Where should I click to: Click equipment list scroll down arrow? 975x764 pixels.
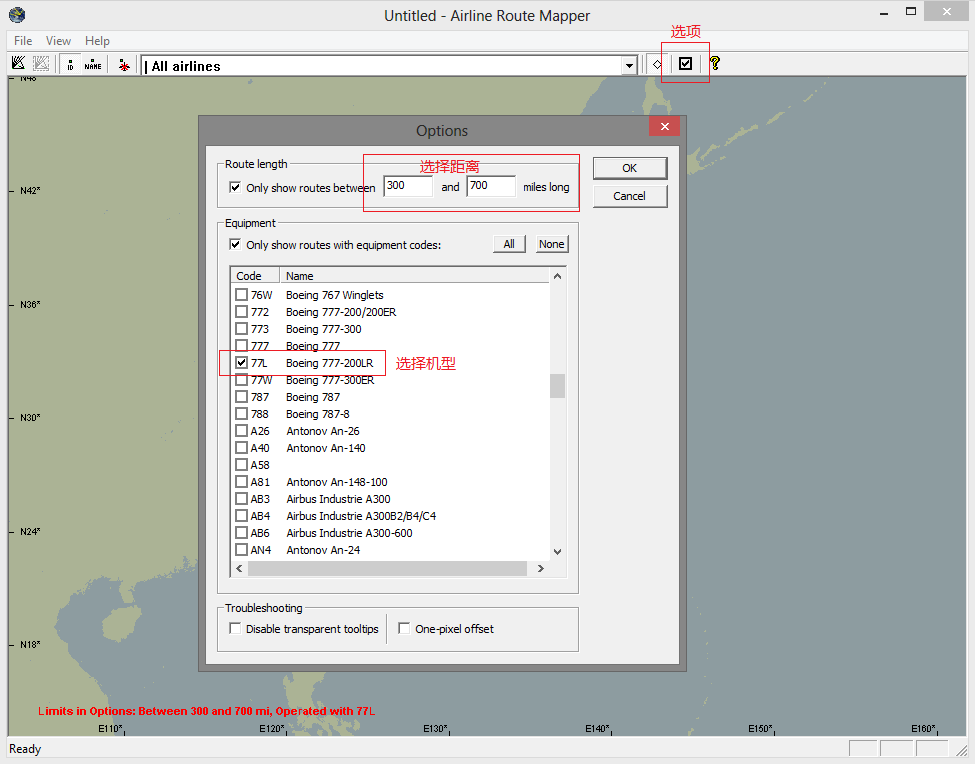coord(558,551)
